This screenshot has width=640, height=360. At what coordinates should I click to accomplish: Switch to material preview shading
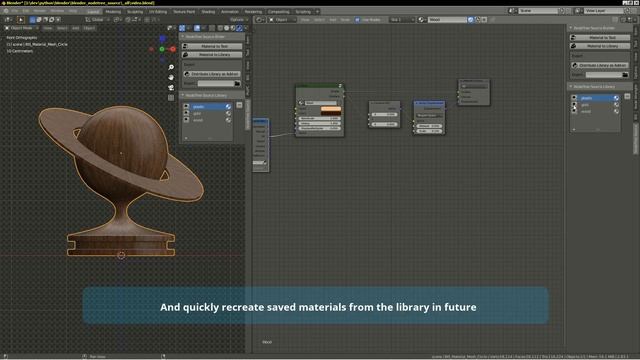[x=233, y=28]
